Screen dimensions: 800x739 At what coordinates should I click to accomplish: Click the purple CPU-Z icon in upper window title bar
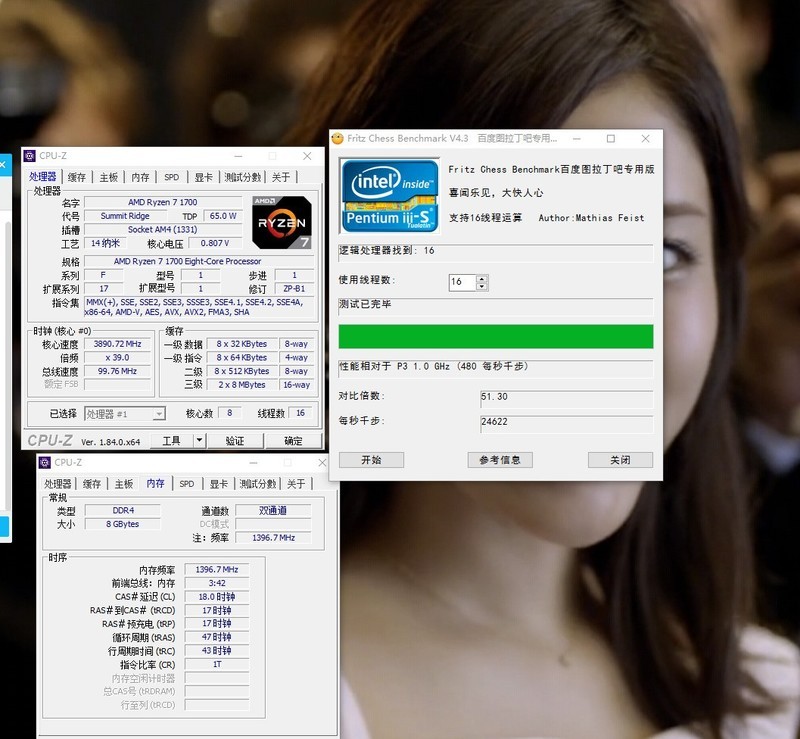click(x=32, y=156)
